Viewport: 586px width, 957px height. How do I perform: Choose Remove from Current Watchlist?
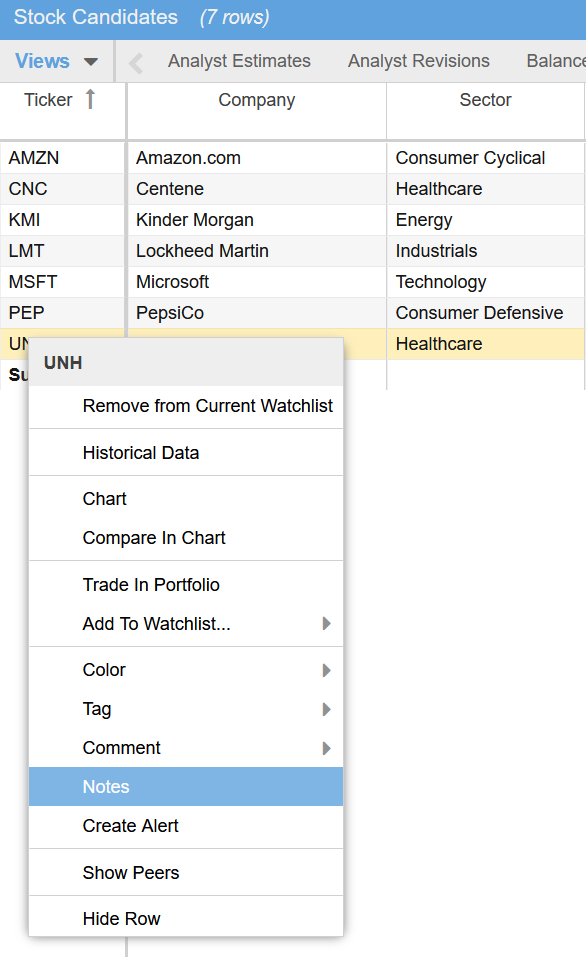tap(186, 406)
